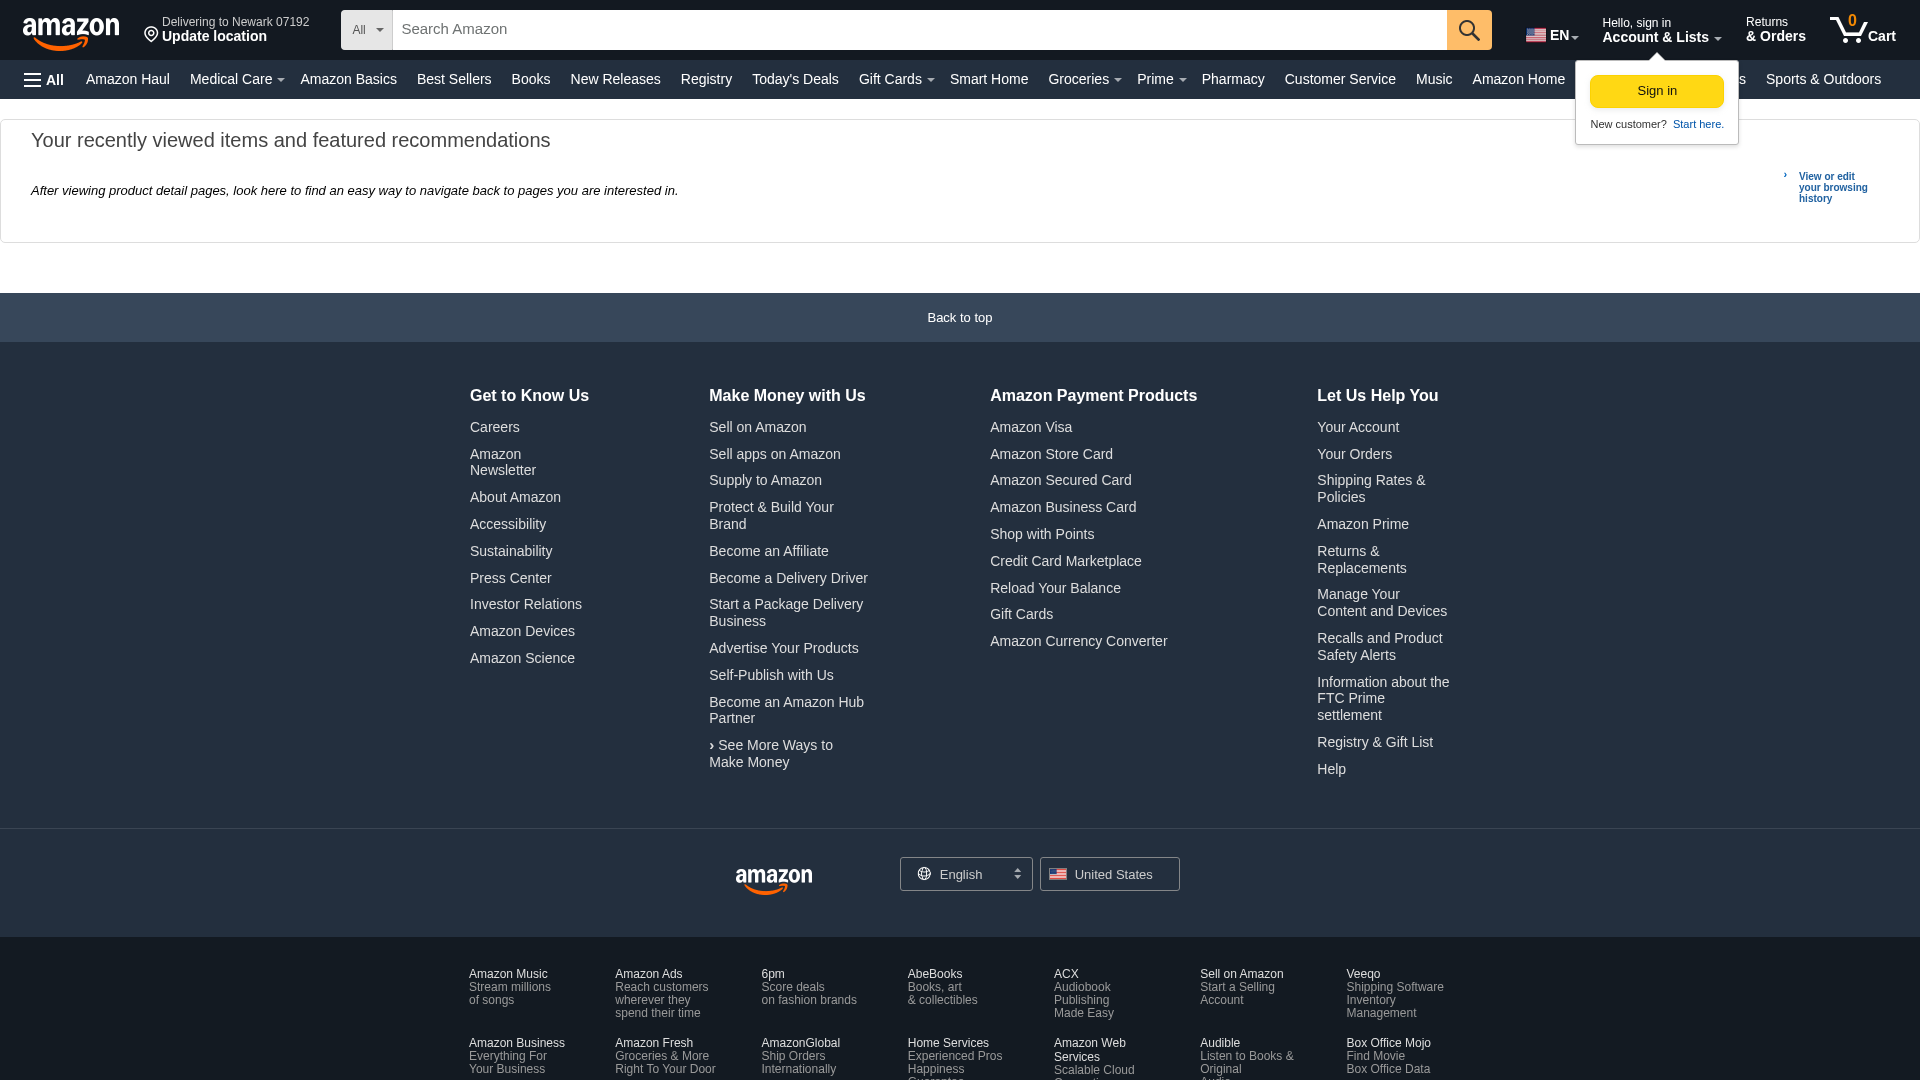The width and height of the screenshot is (1920, 1080).
Task: Open Veeqo Shipping Software link
Action: point(1395,993)
